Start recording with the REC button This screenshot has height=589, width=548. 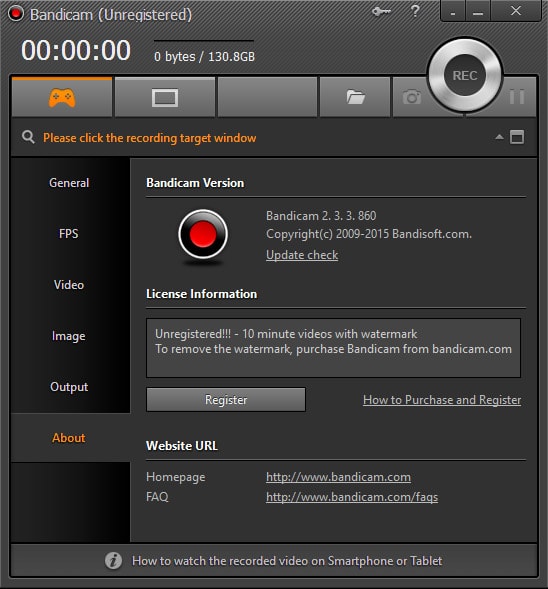pyautogui.click(x=465, y=75)
